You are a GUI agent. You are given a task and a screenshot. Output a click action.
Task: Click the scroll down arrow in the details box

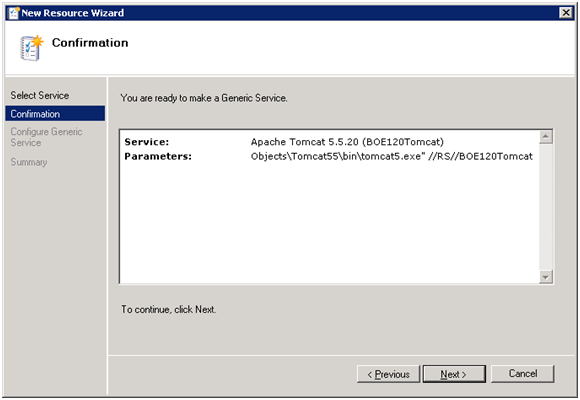coord(546,276)
